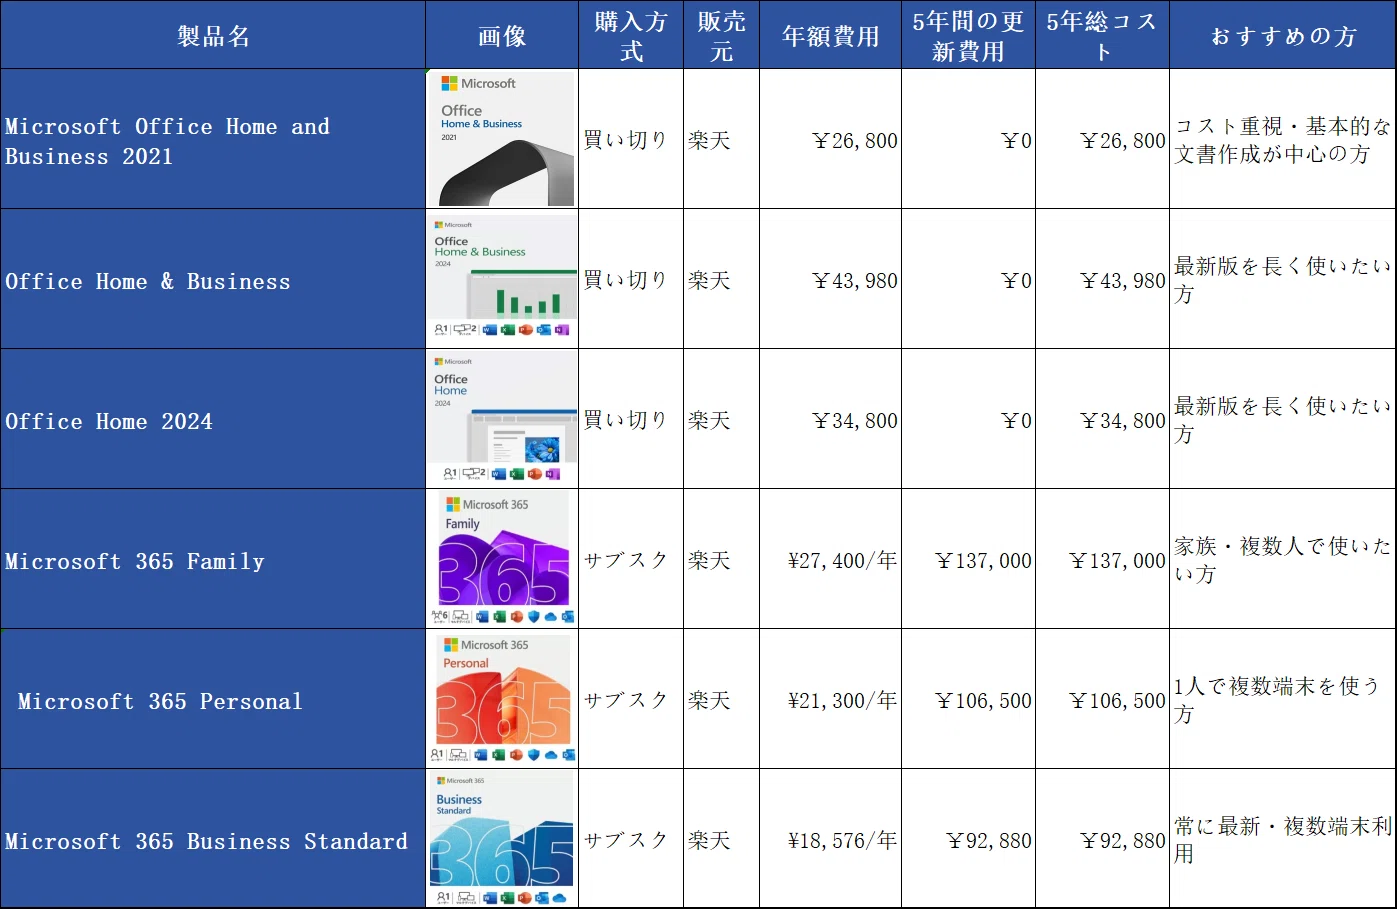Click 買い切り in the Office Home 2024 row
Viewport: 1397px width, 909px height.
pos(625,420)
